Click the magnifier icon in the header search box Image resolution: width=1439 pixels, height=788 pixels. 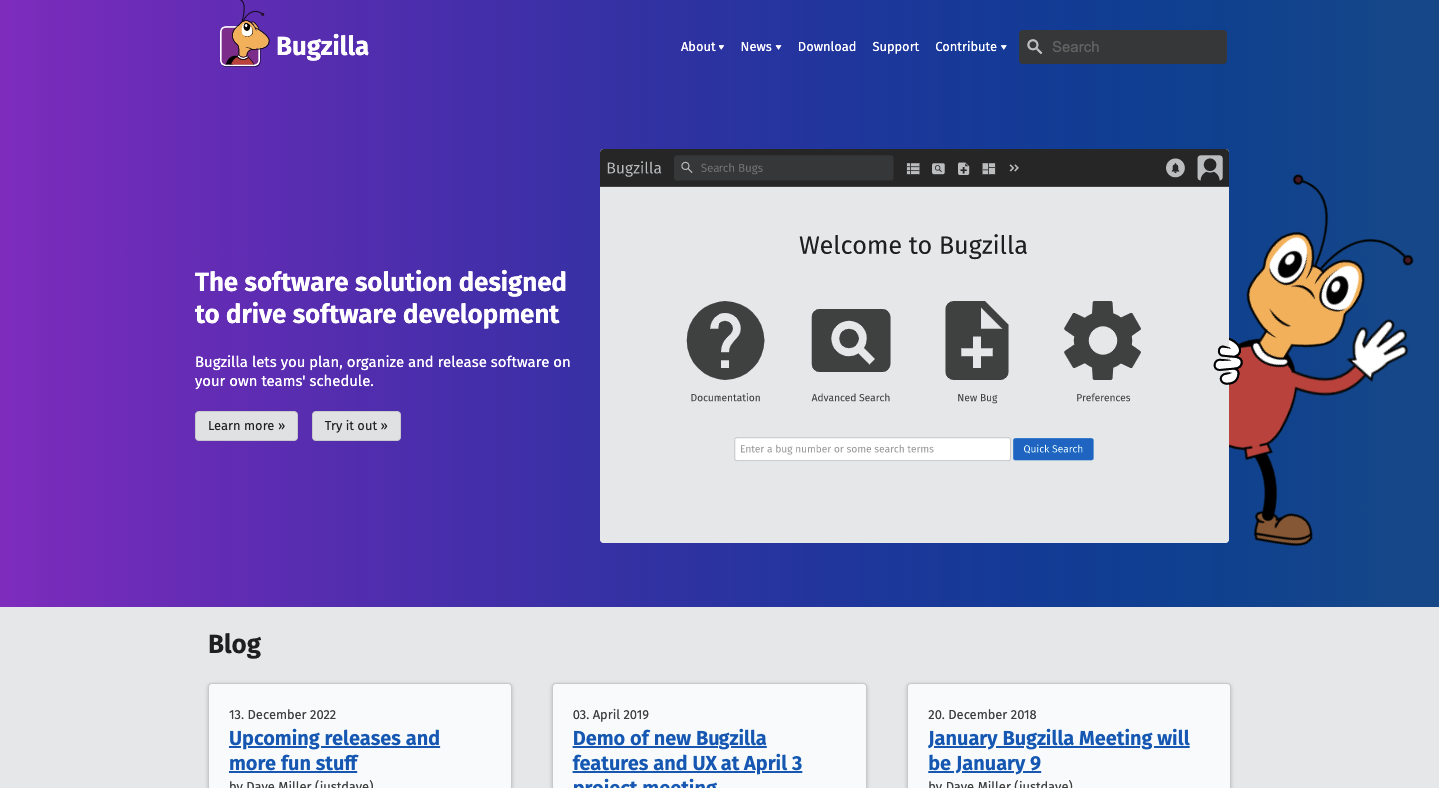pos(1035,47)
